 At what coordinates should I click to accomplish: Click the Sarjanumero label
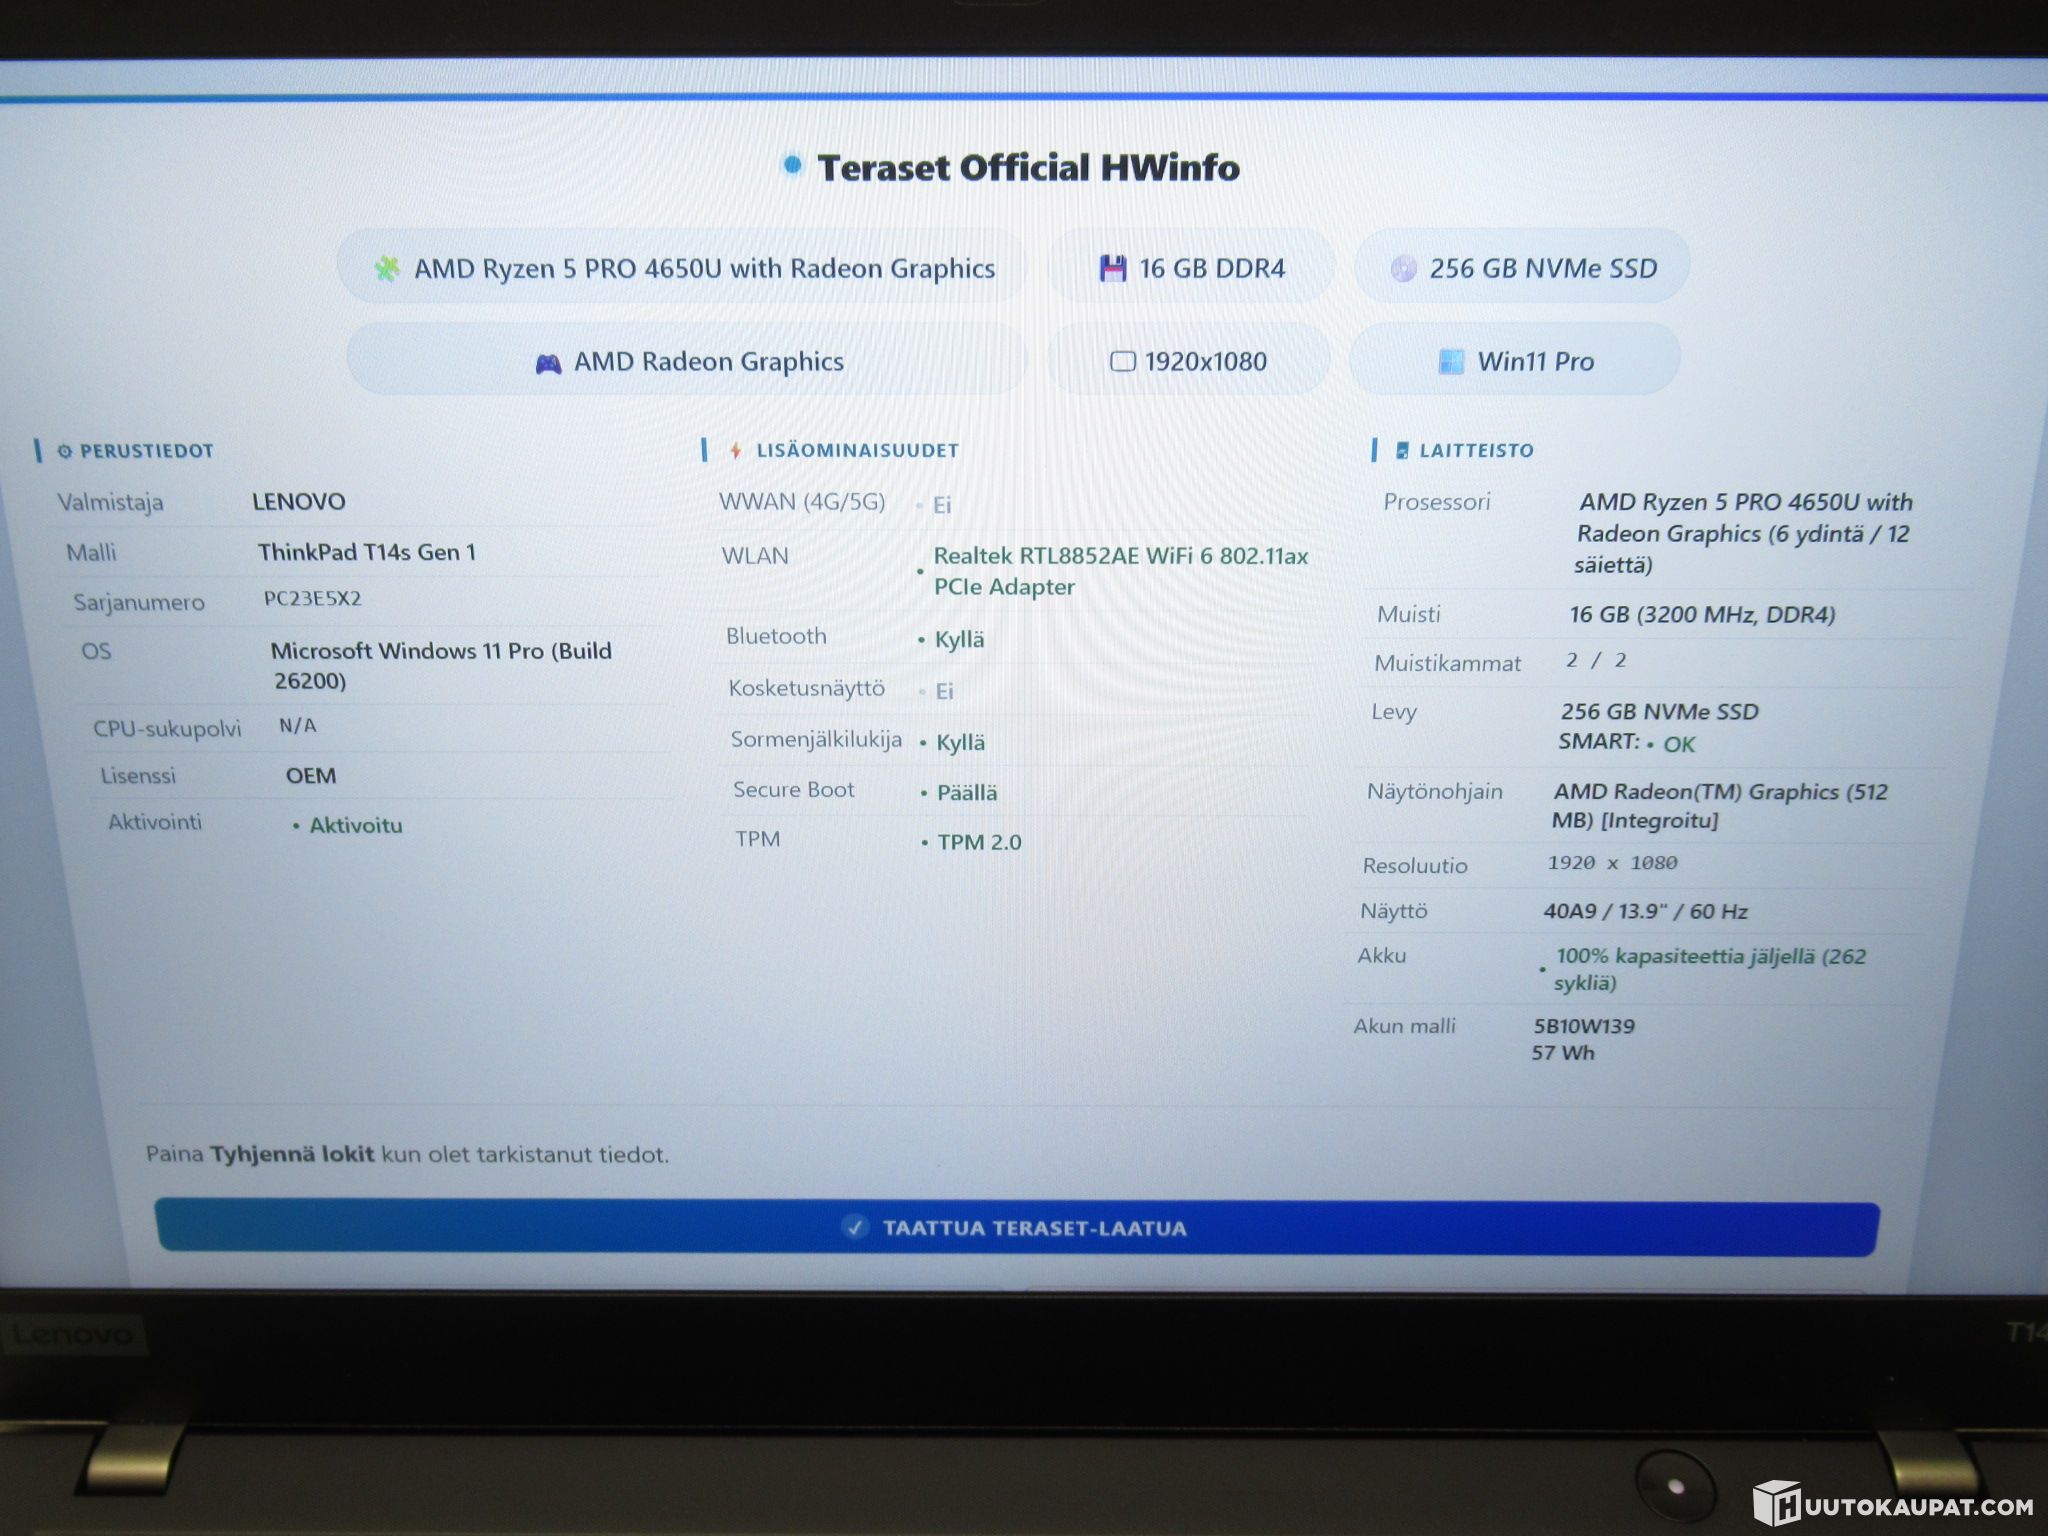click(139, 602)
